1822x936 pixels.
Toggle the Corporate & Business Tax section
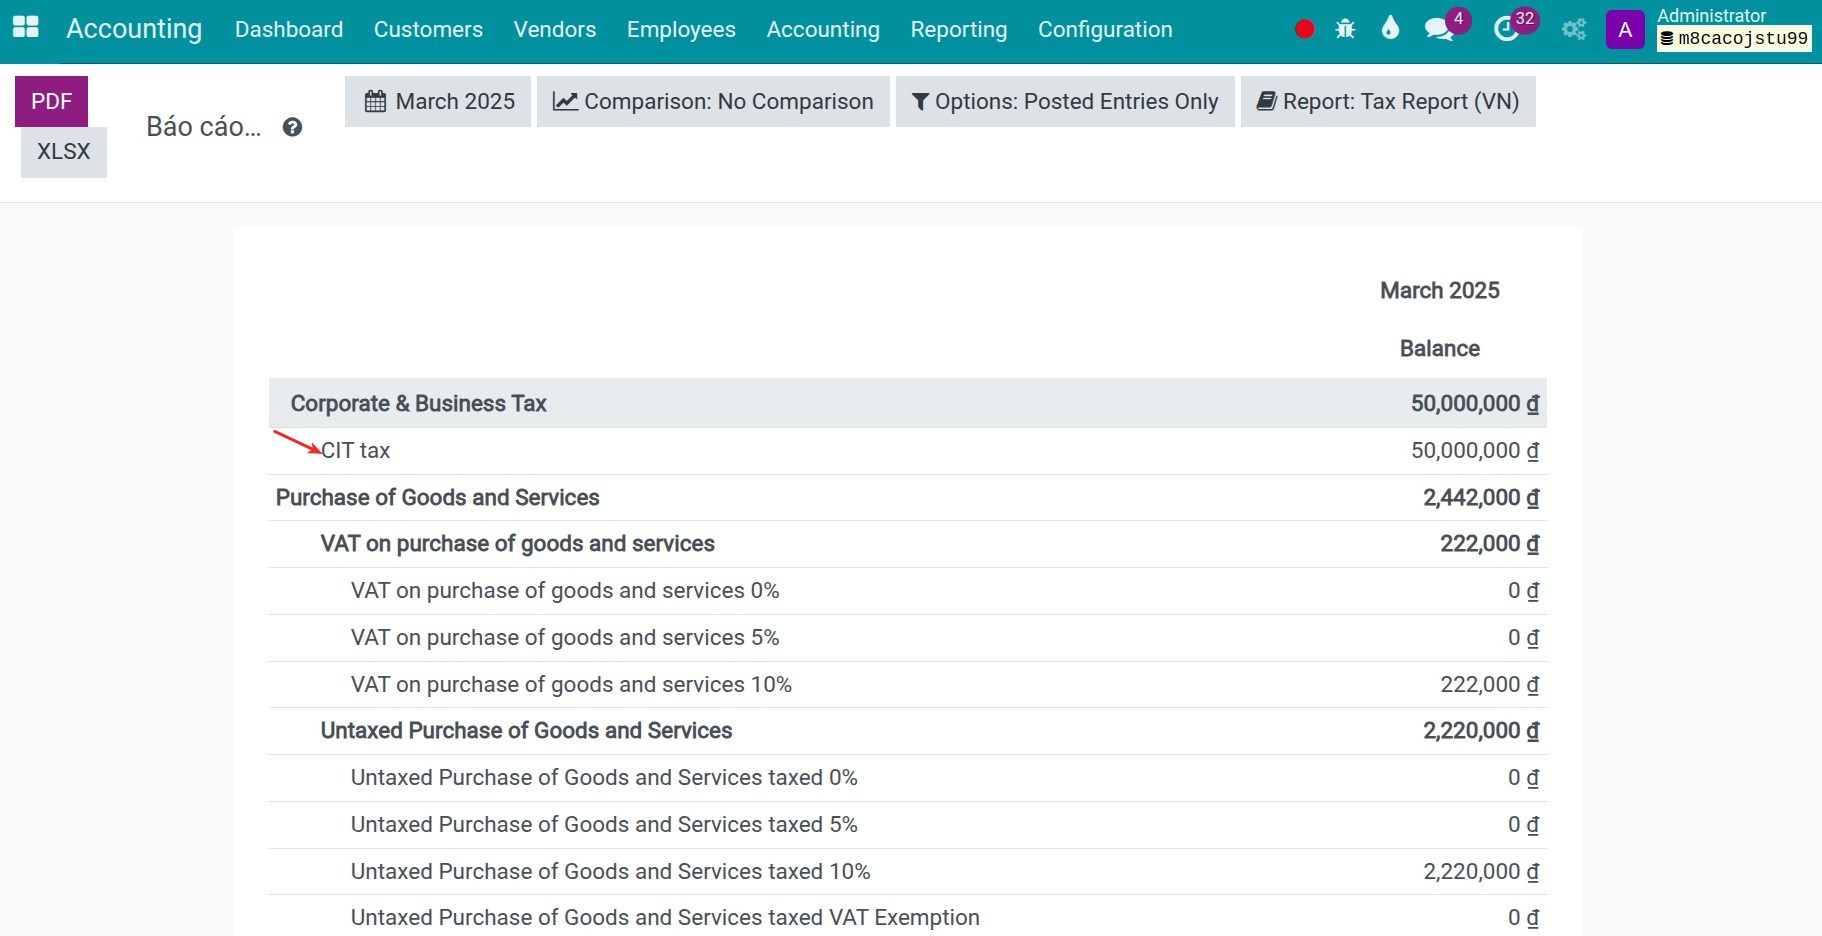click(418, 404)
